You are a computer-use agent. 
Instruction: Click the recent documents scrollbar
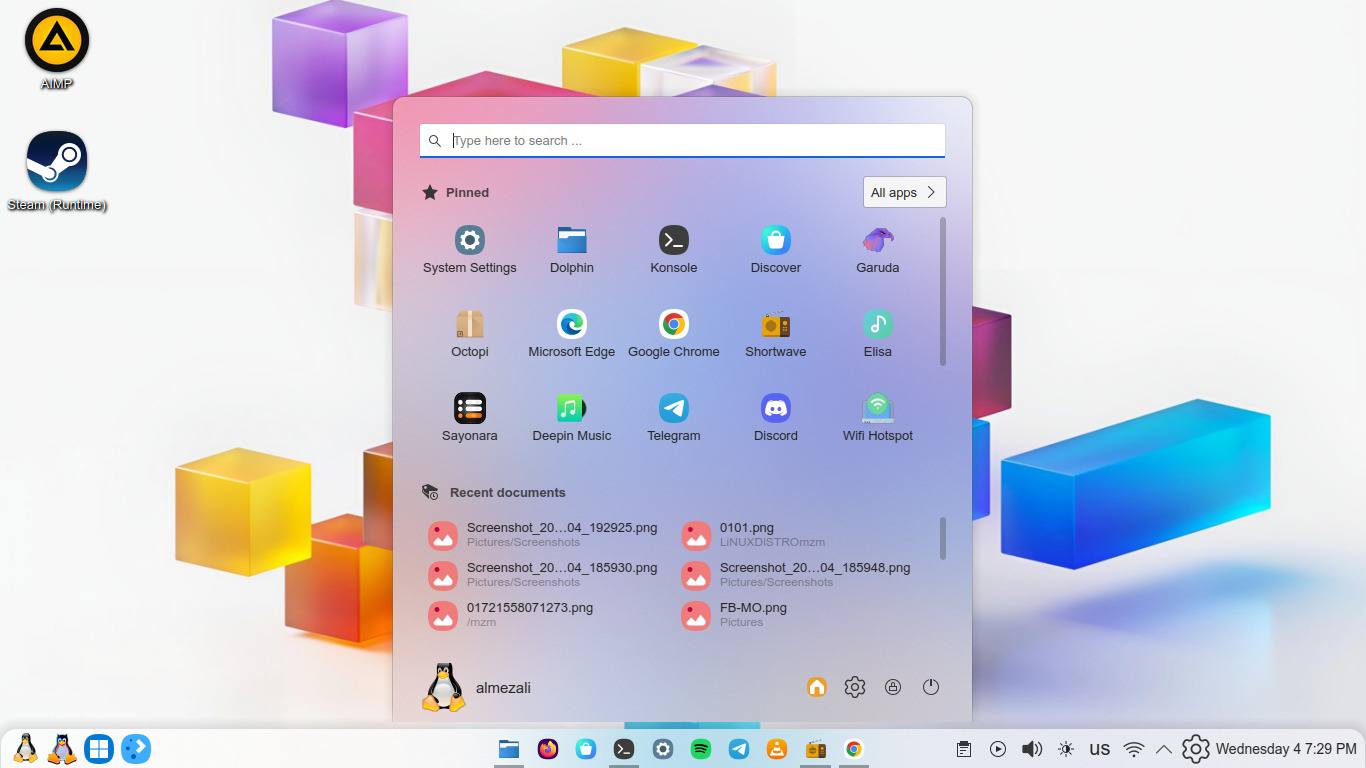click(x=943, y=538)
